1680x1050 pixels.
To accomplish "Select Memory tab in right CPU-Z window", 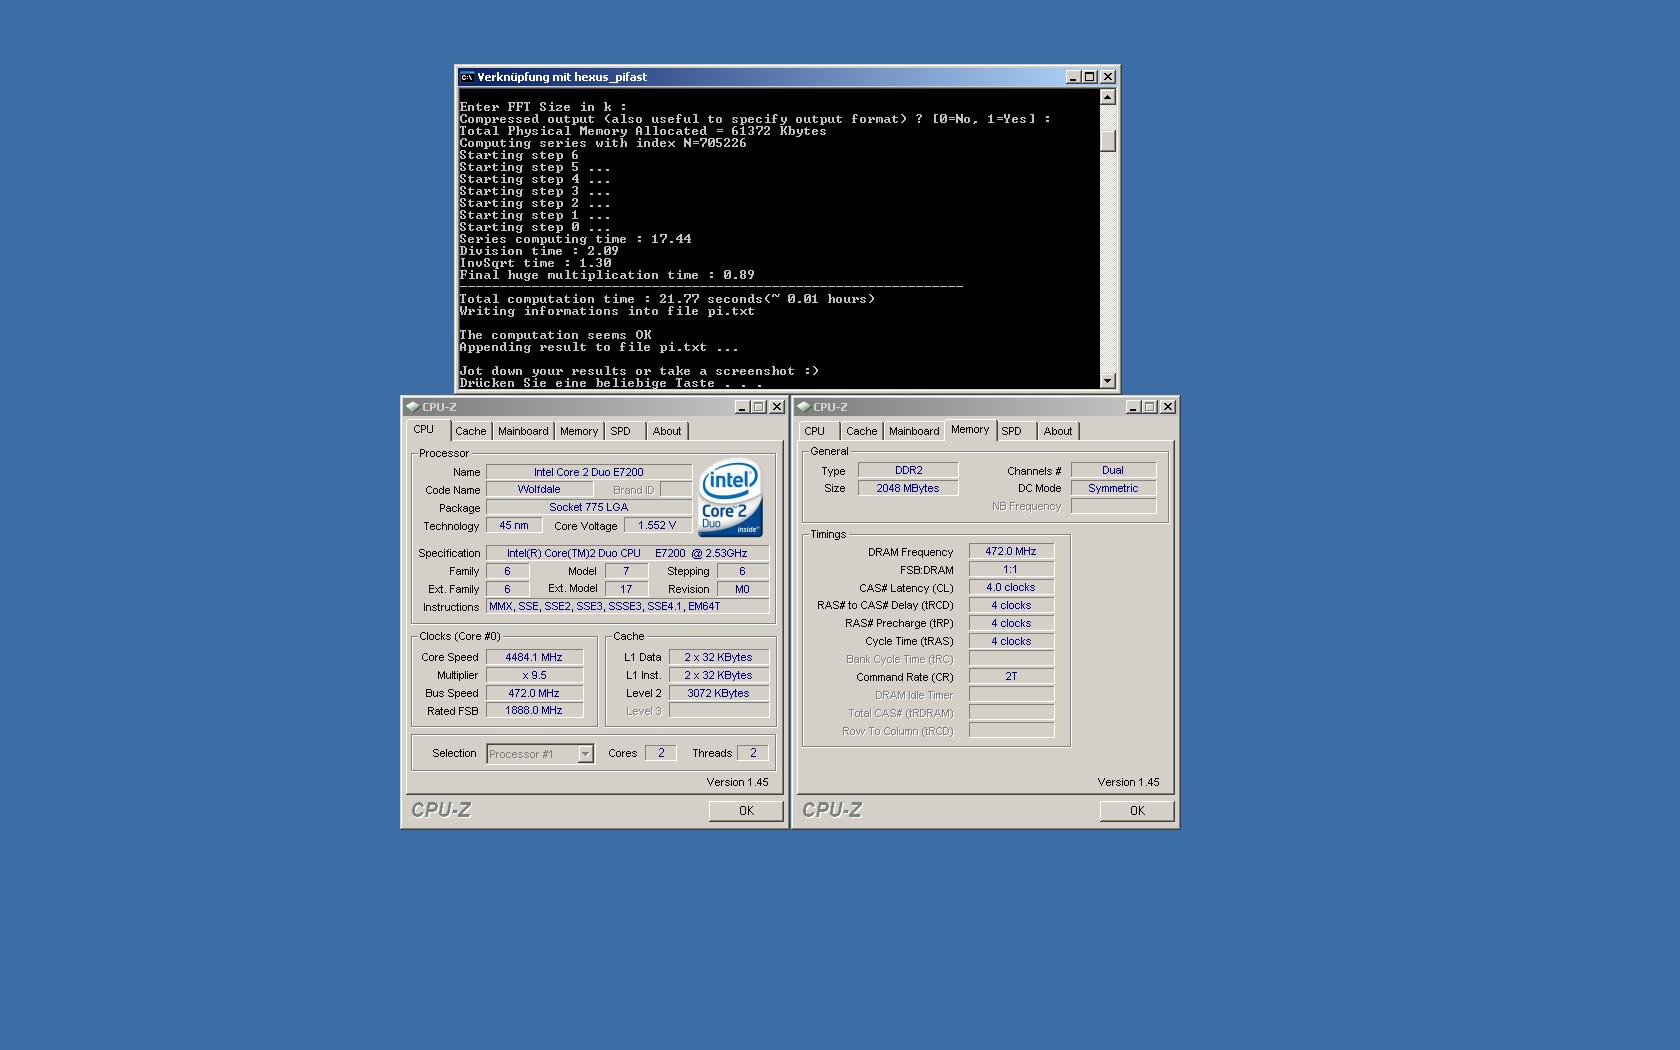I will 970,430.
